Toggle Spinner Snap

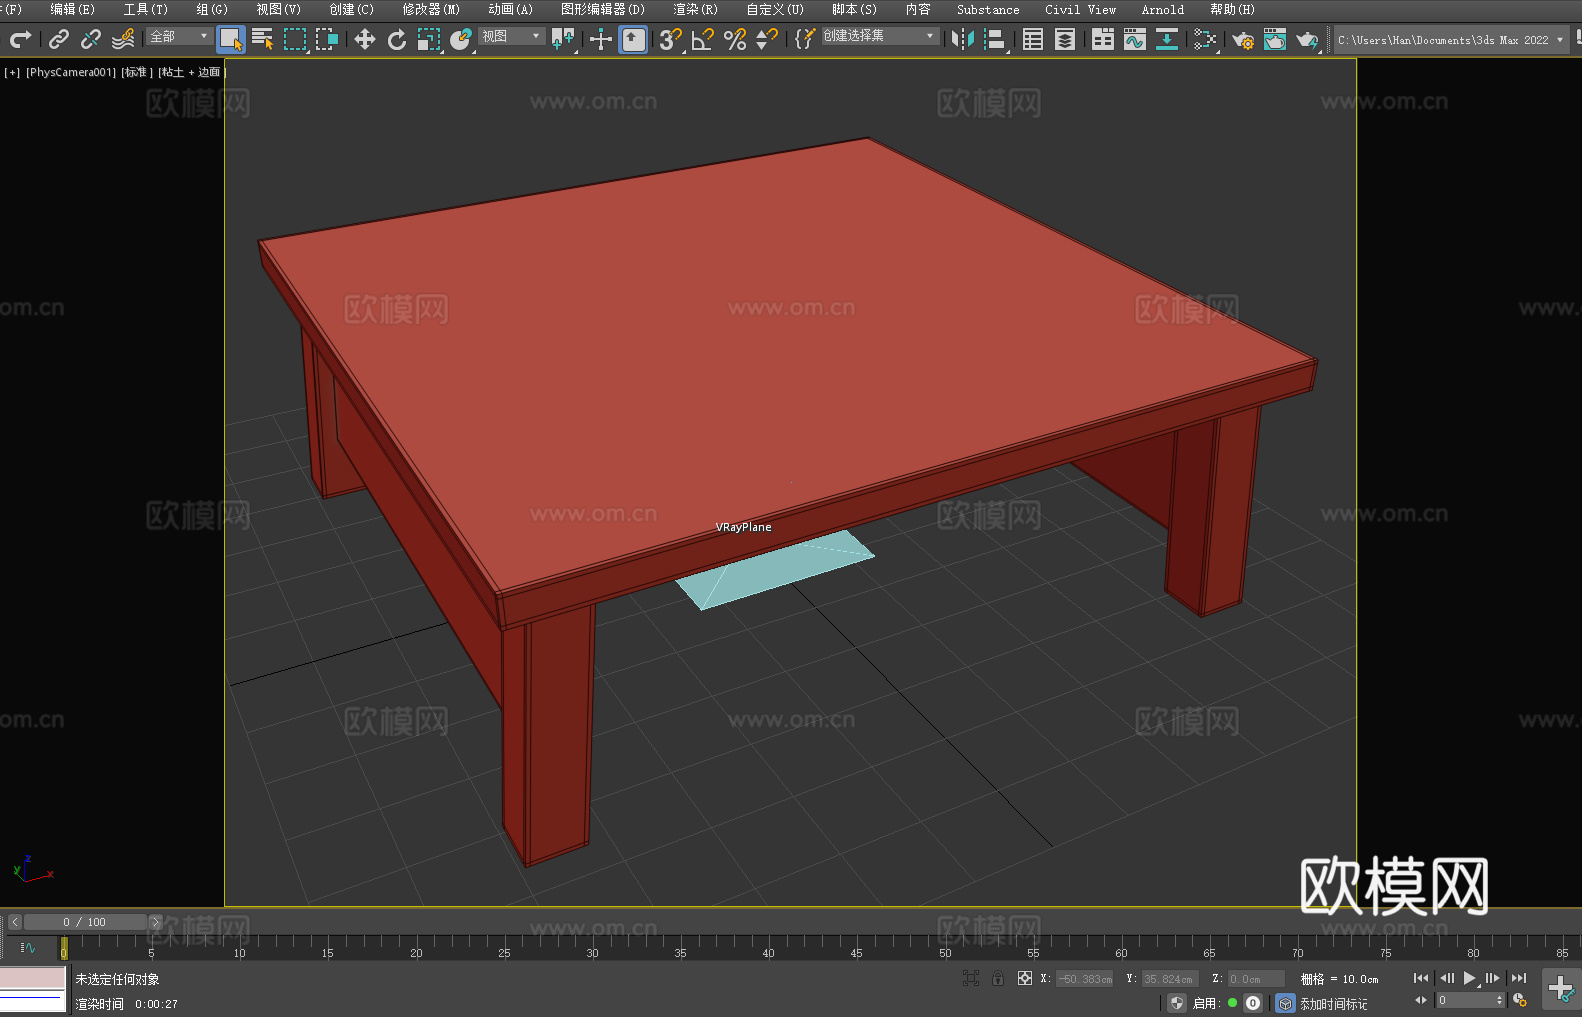[767, 39]
